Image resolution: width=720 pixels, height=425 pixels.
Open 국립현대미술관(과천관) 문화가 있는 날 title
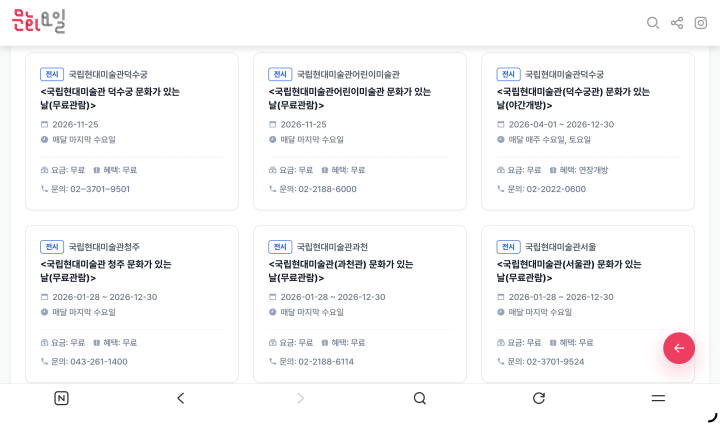pyautogui.click(x=341, y=271)
